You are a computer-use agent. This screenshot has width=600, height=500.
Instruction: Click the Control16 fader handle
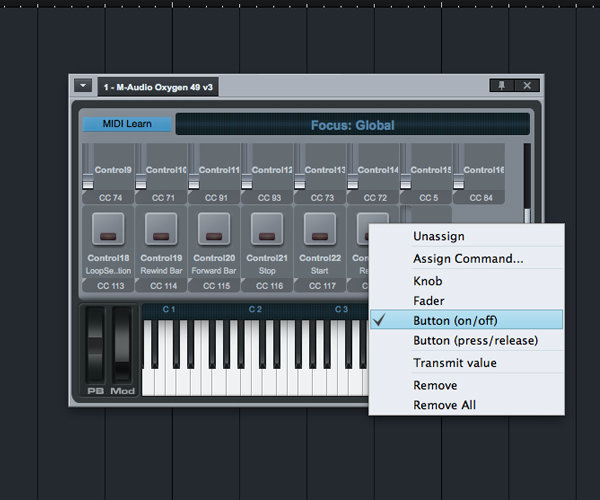coord(458,182)
